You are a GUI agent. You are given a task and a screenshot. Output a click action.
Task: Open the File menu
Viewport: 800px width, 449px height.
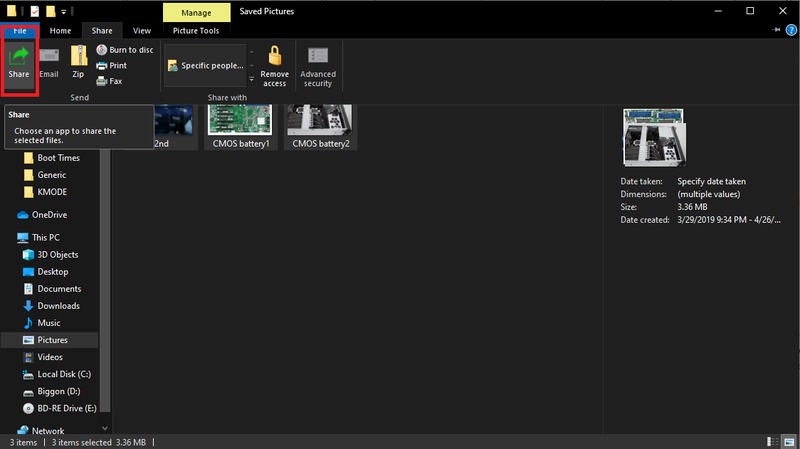click(19, 31)
